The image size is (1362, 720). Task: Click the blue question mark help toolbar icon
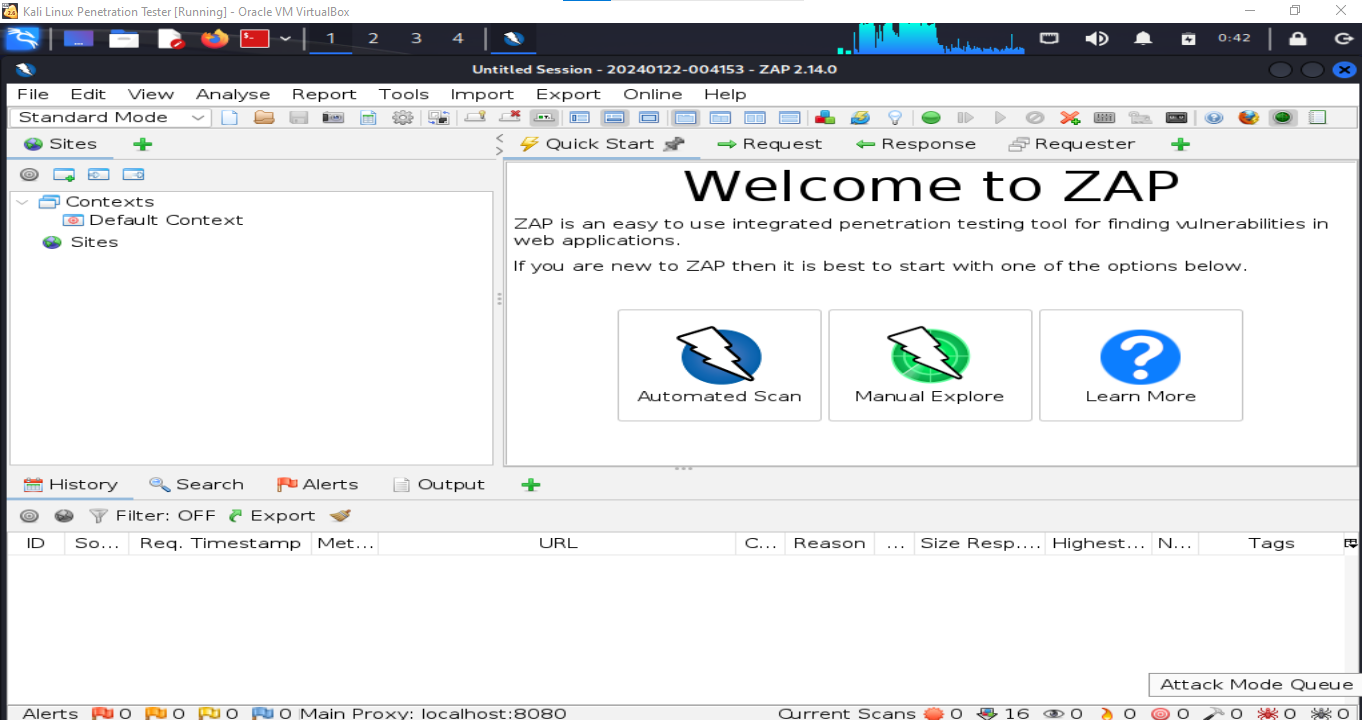[1214, 118]
